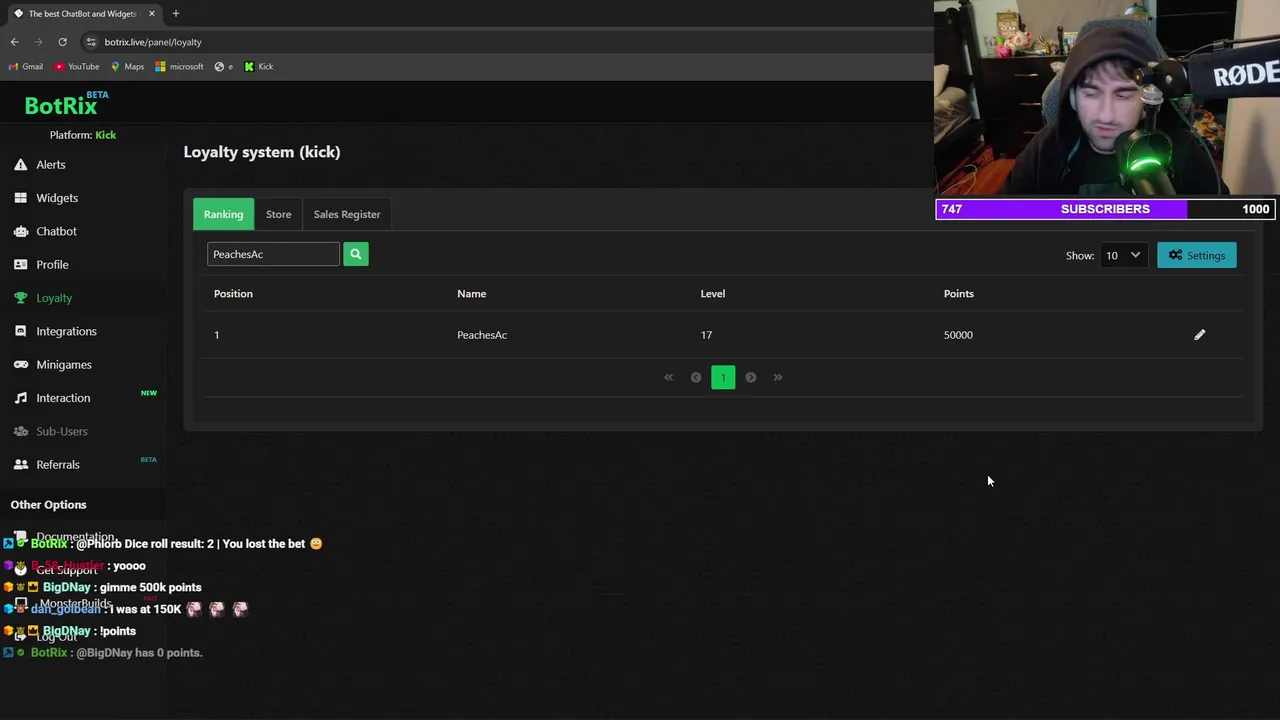Viewport: 1280px width, 720px height.
Task: Click the site info icon in address bar
Action: click(x=91, y=42)
